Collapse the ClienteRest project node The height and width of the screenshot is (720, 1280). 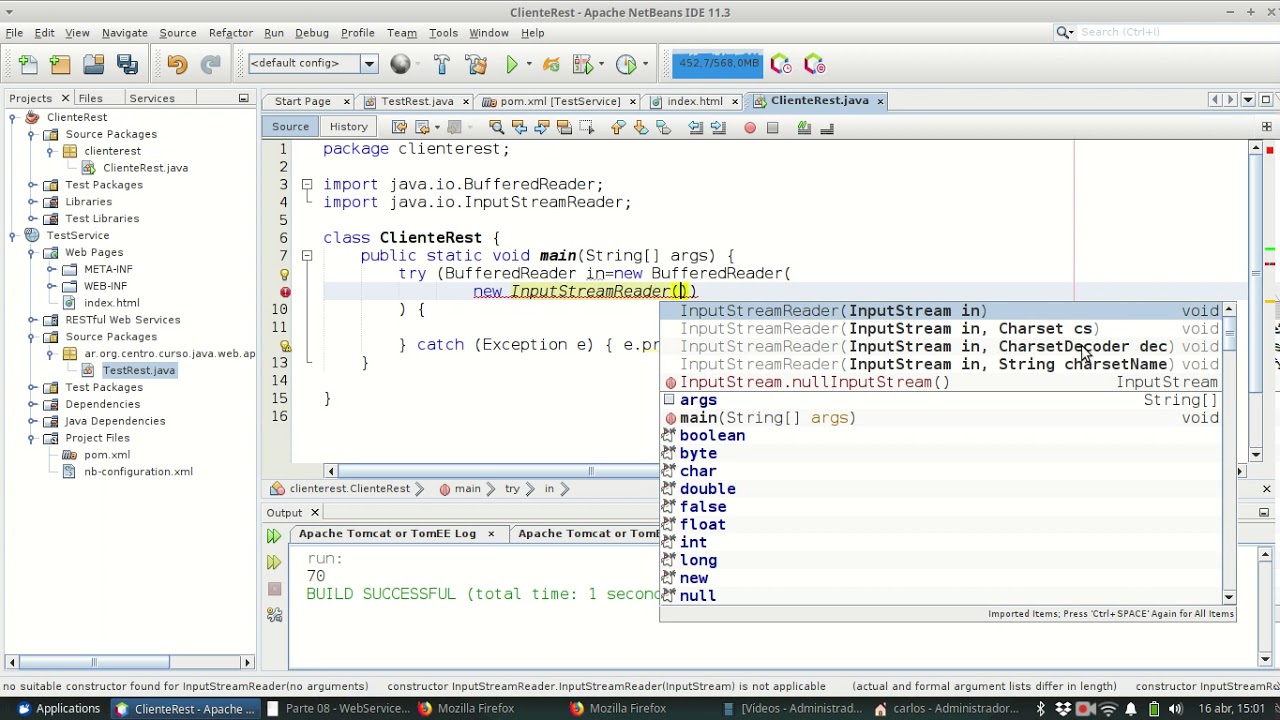12,117
